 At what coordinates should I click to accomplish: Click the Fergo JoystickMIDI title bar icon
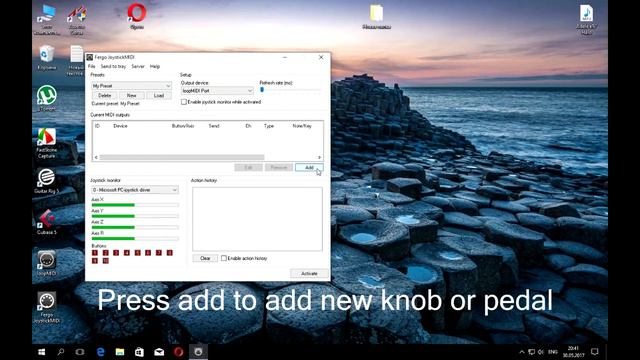coord(90,57)
